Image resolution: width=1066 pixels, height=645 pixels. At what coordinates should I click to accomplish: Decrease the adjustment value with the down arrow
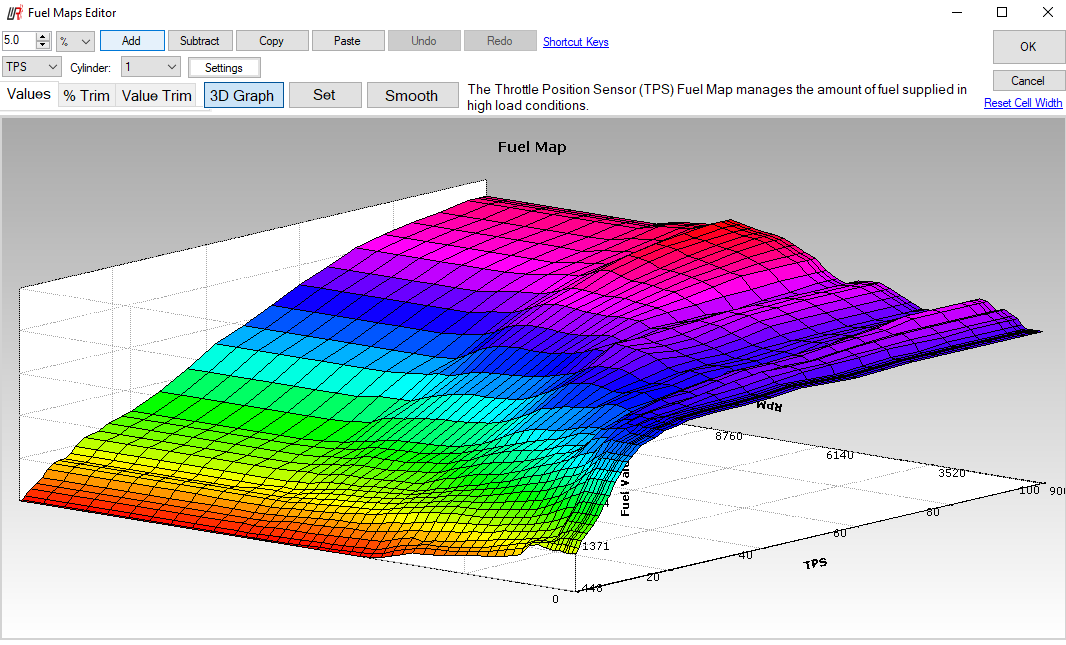click(x=42, y=45)
